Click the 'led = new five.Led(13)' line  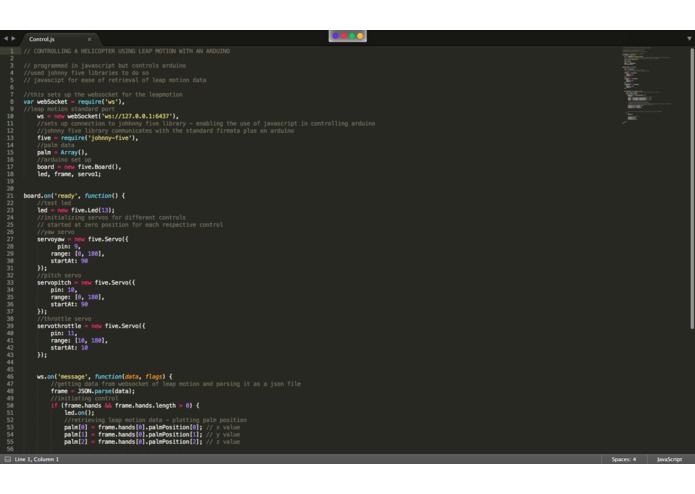coord(76,210)
